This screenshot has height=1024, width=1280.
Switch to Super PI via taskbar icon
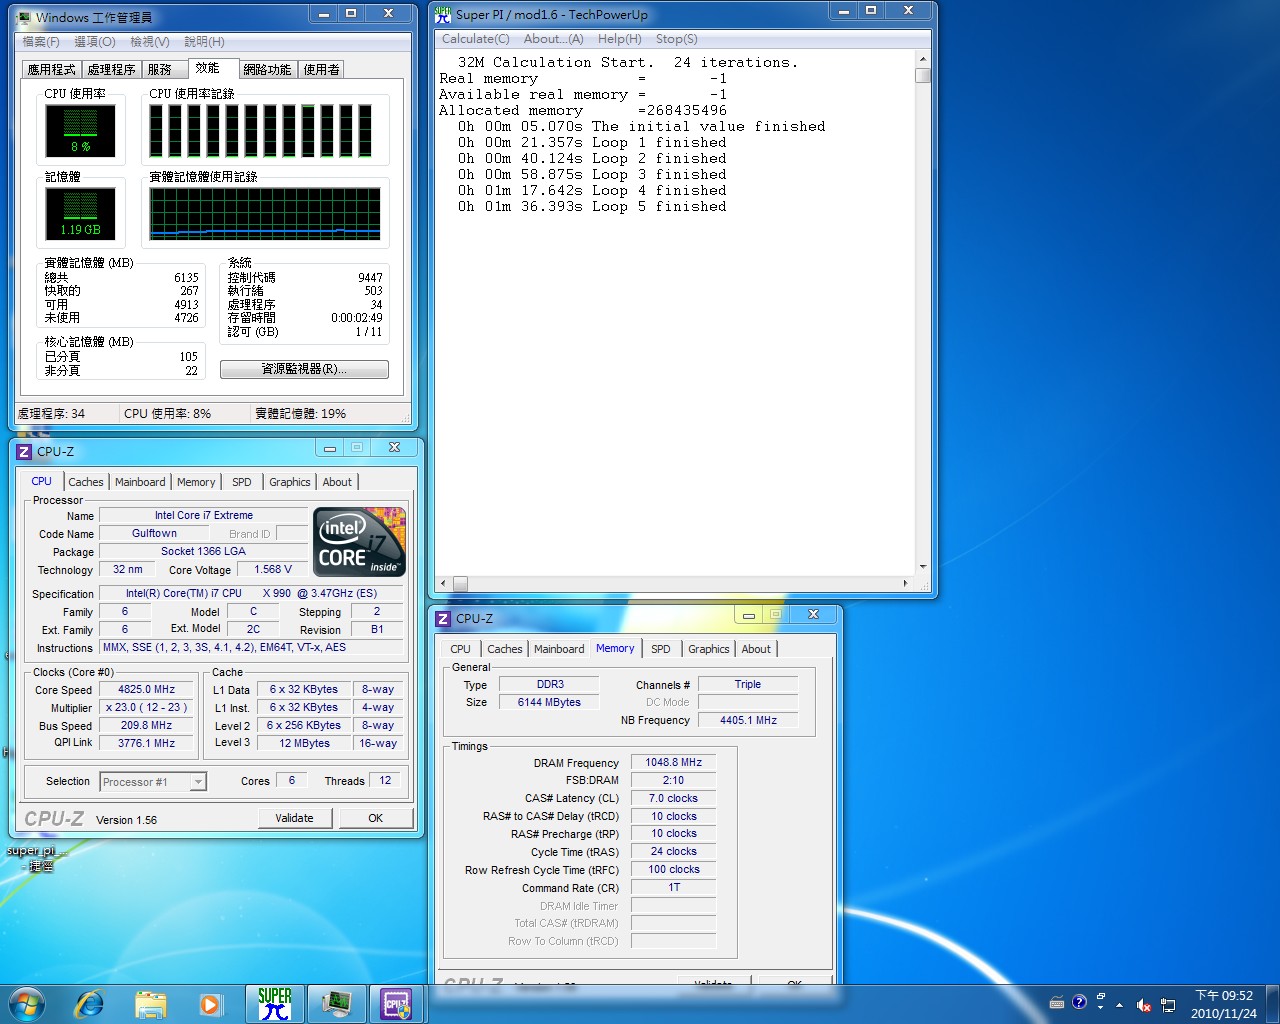(x=274, y=1004)
